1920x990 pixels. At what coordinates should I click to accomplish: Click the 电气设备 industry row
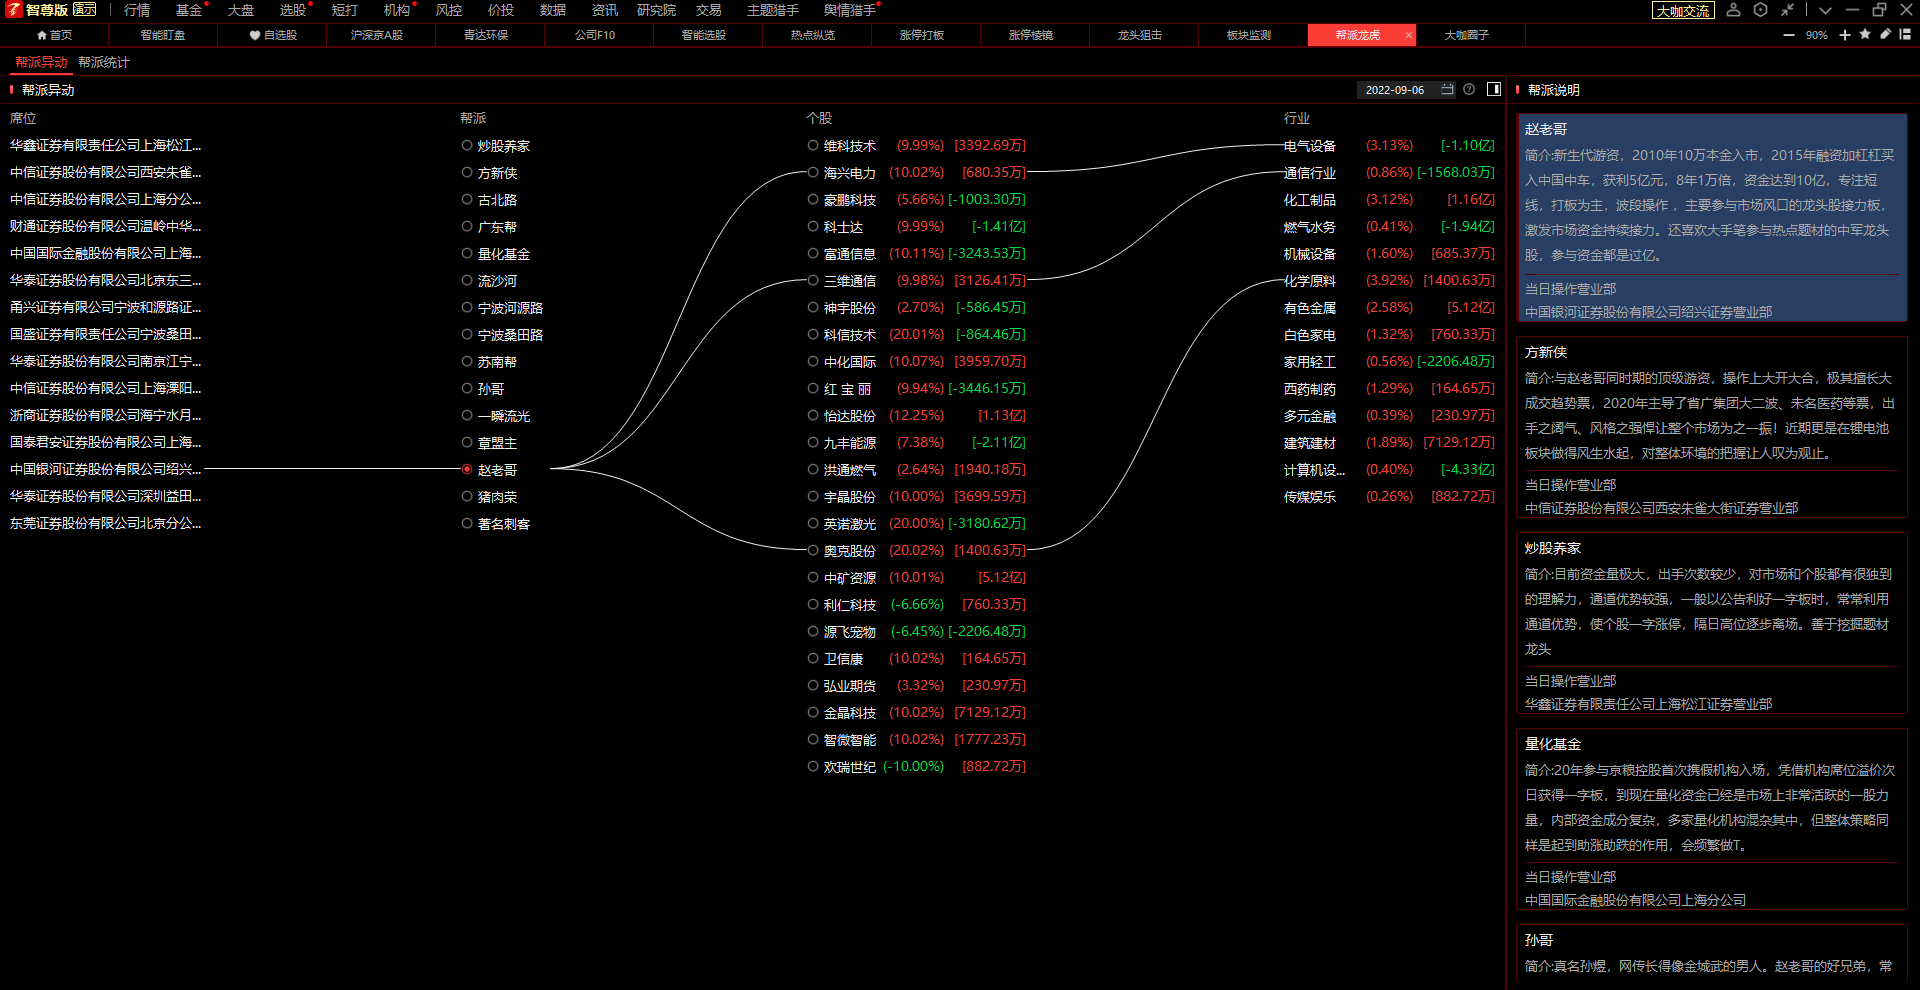click(x=1390, y=146)
